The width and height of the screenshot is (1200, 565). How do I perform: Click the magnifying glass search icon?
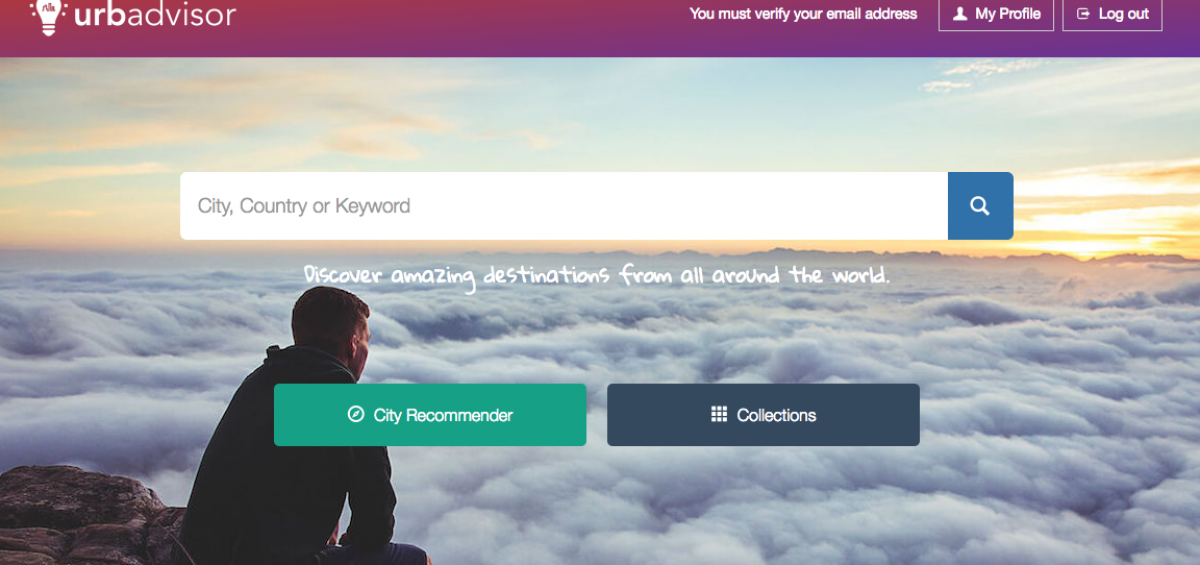point(980,206)
